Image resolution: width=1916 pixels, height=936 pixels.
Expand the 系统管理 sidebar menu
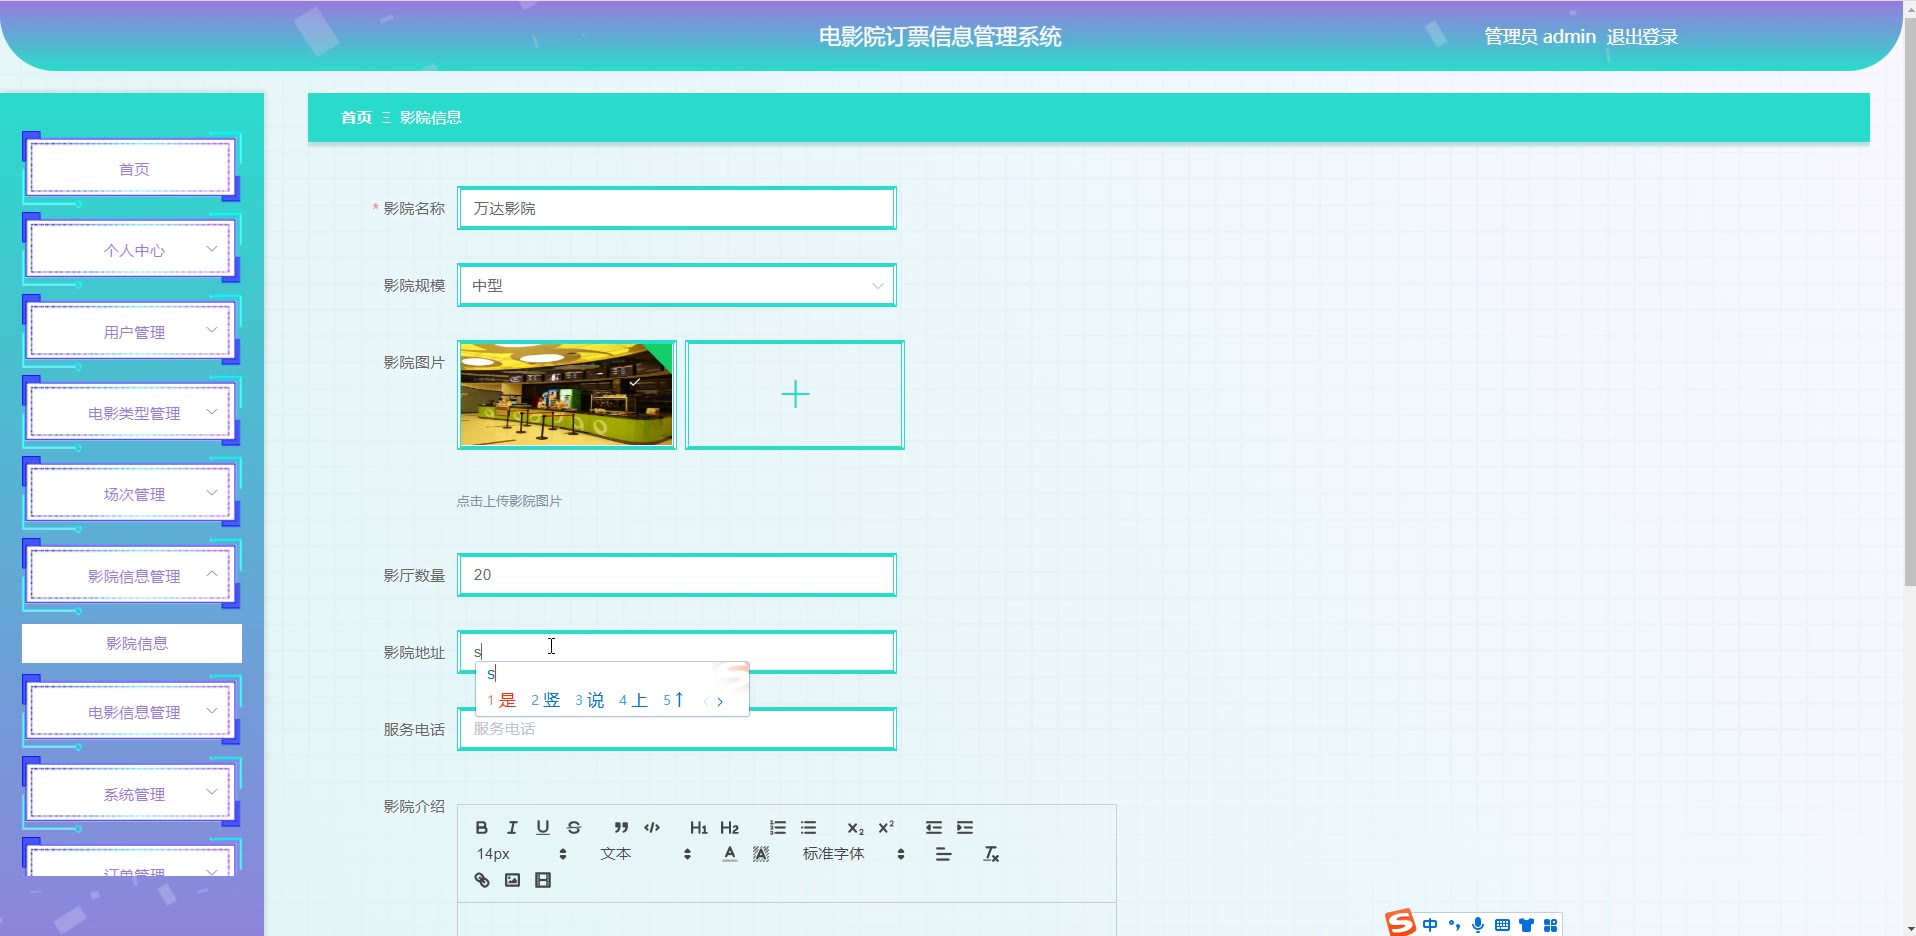tap(131, 794)
